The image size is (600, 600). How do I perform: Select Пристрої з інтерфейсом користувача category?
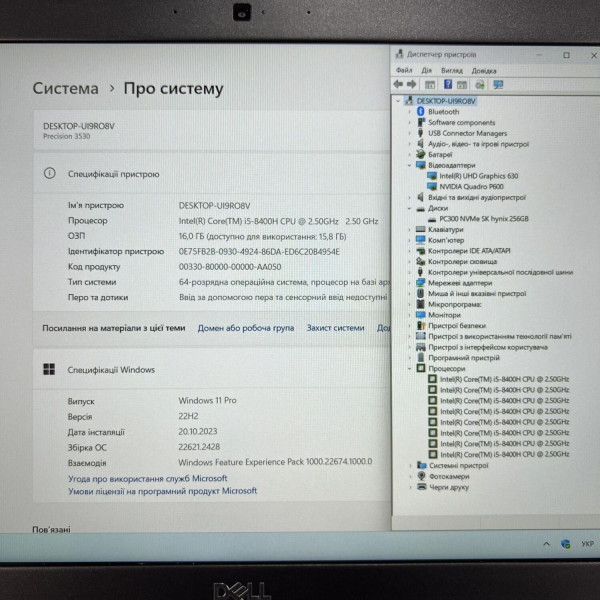pos(488,347)
